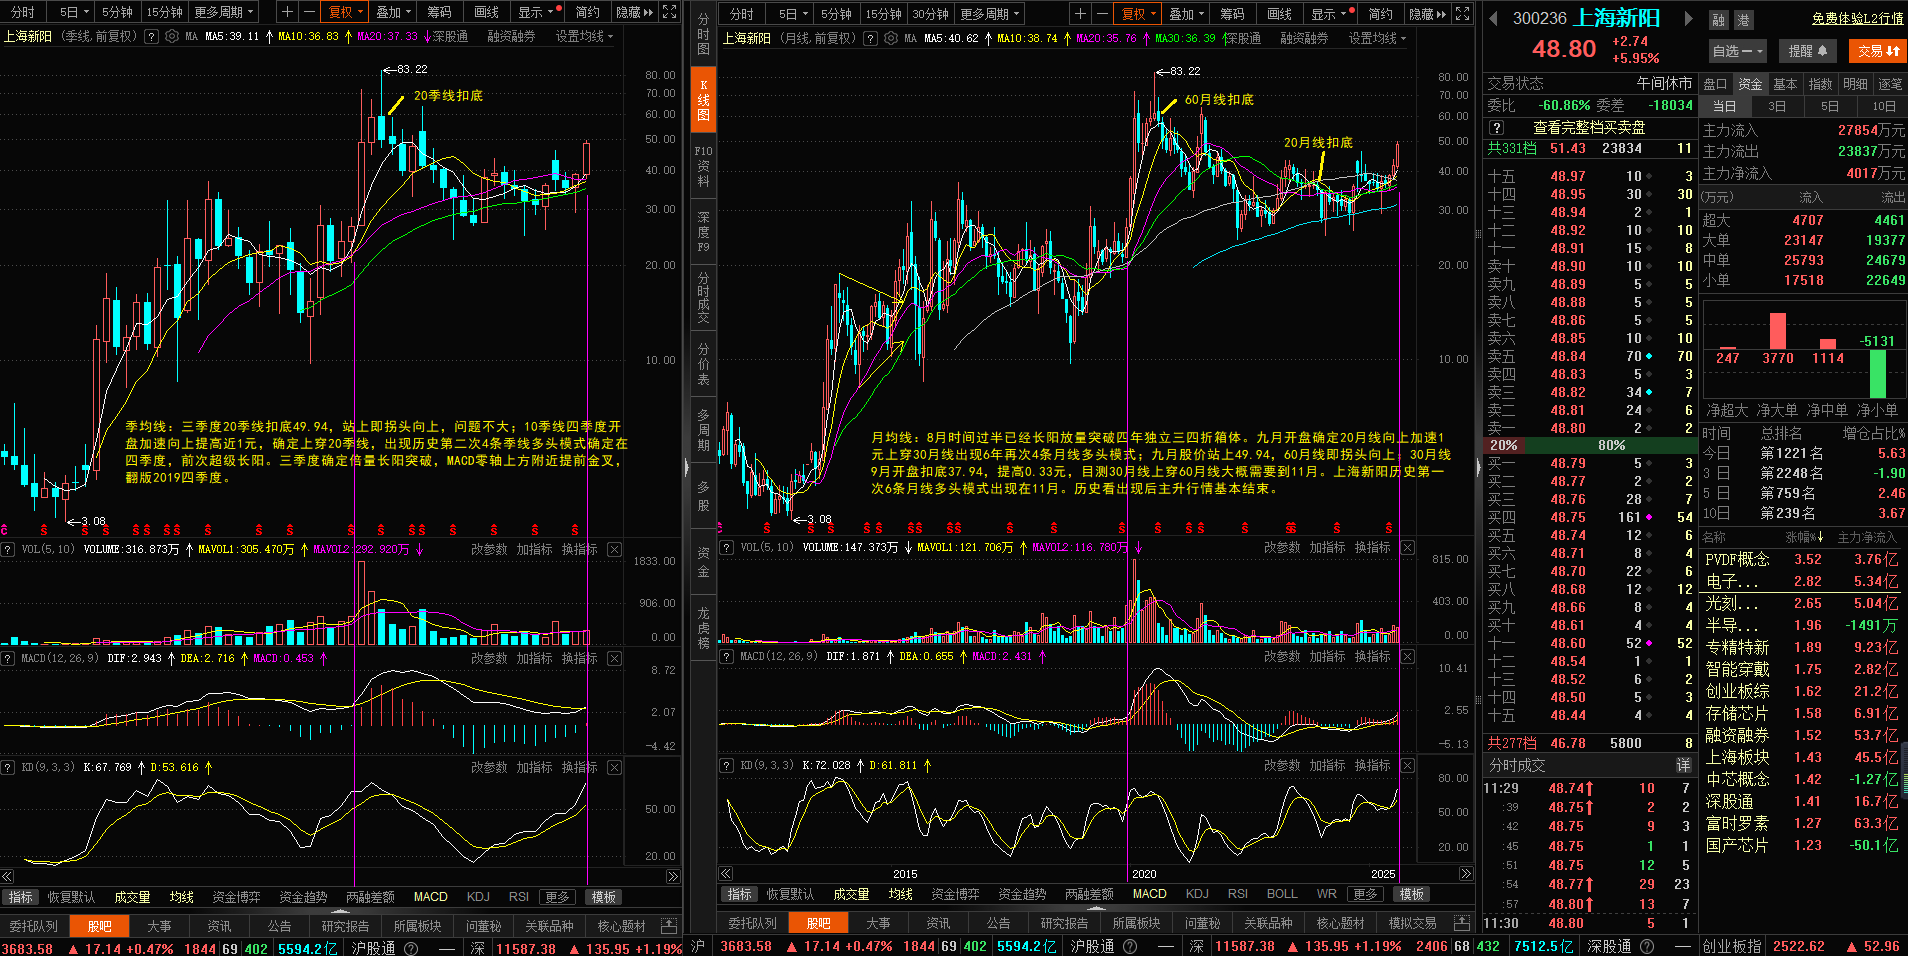Close the left chart VOL indicator pane

tap(614, 549)
